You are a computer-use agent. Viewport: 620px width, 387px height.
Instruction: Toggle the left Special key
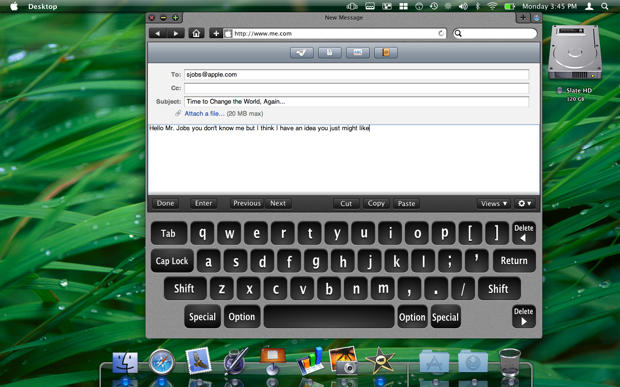coord(202,317)
